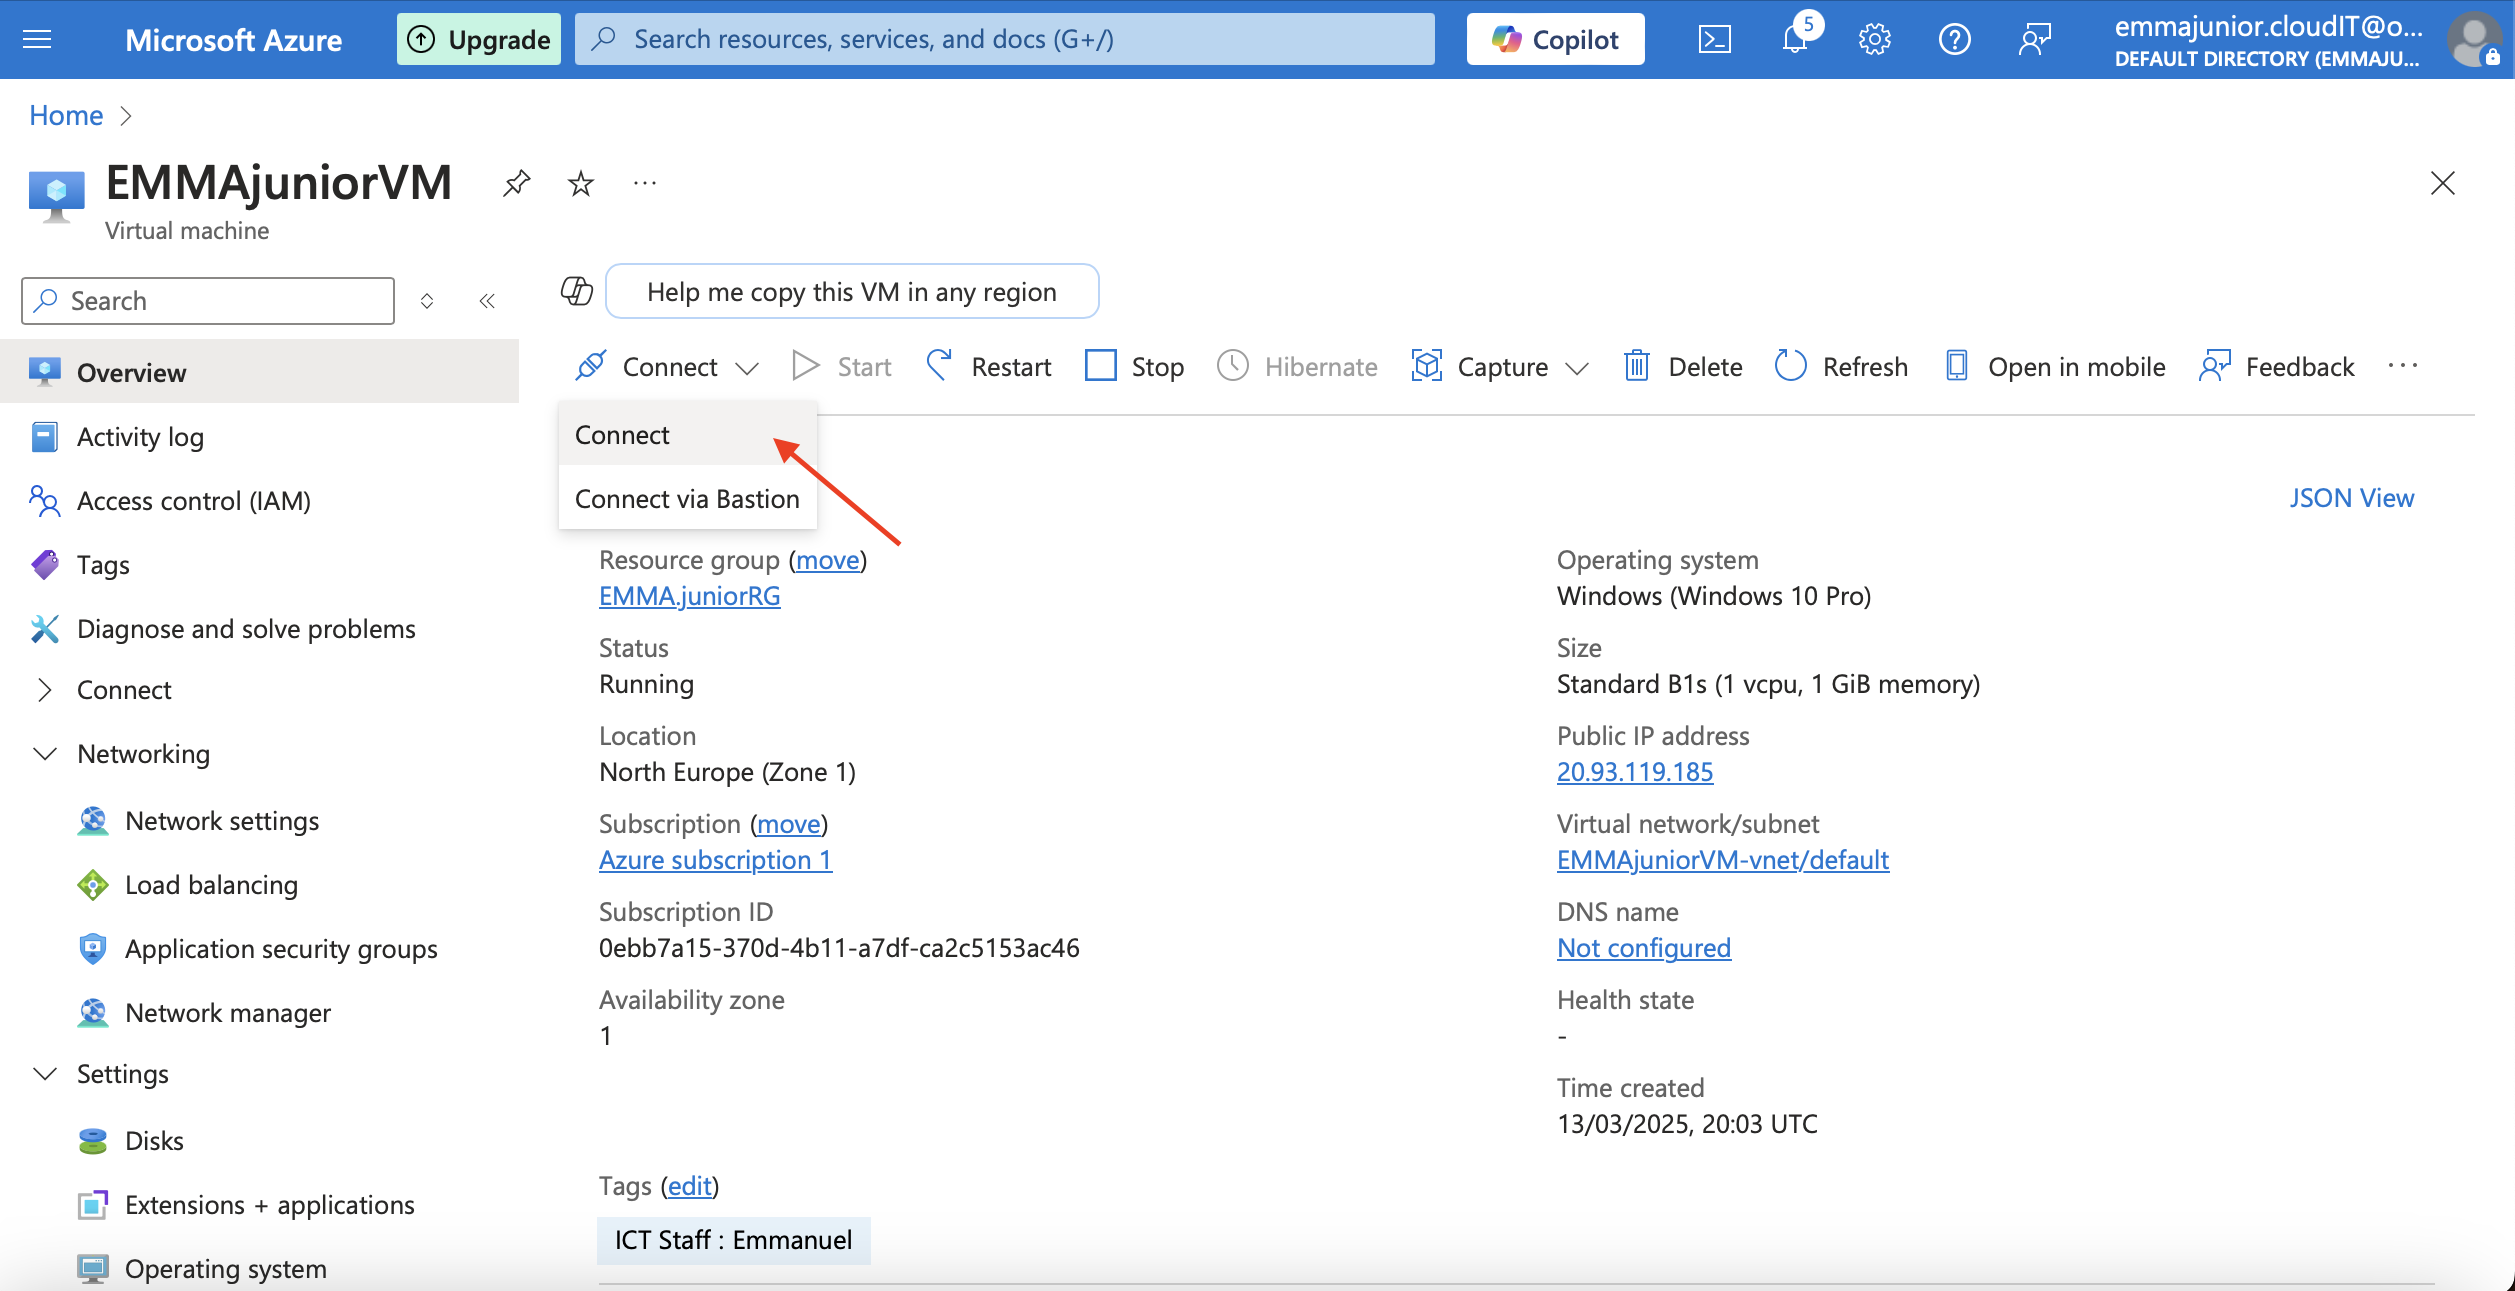The height and width of the screenshot is (1291, 2515).
Task: Open EMMA.juniorRG resource group link
Action: (x=690, y=596)
